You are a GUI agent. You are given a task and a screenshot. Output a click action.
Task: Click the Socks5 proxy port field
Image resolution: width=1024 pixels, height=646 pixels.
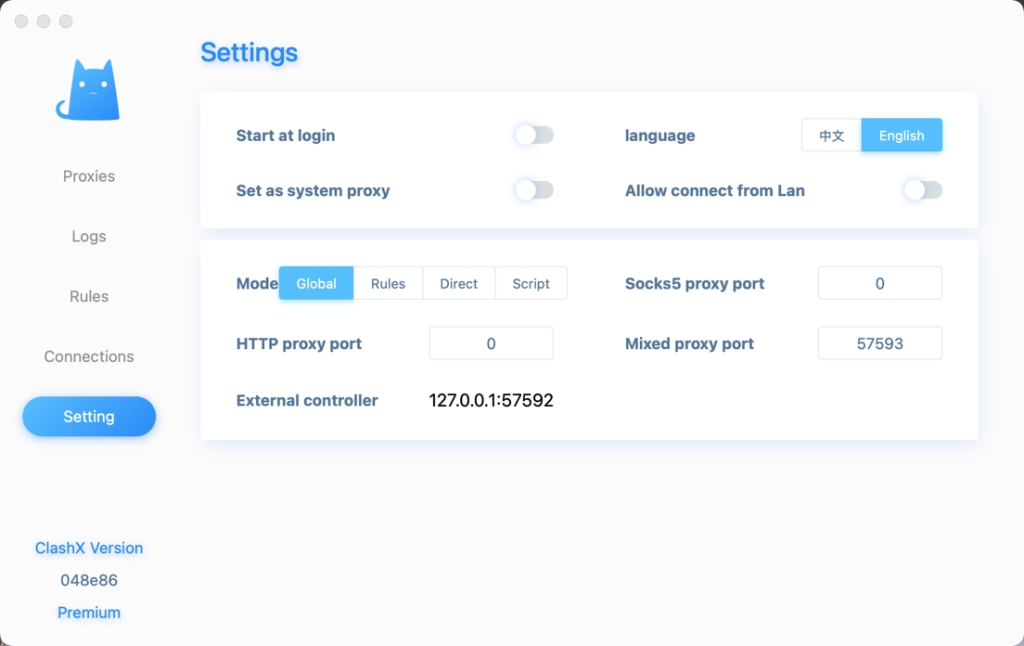tap(880, 283)
